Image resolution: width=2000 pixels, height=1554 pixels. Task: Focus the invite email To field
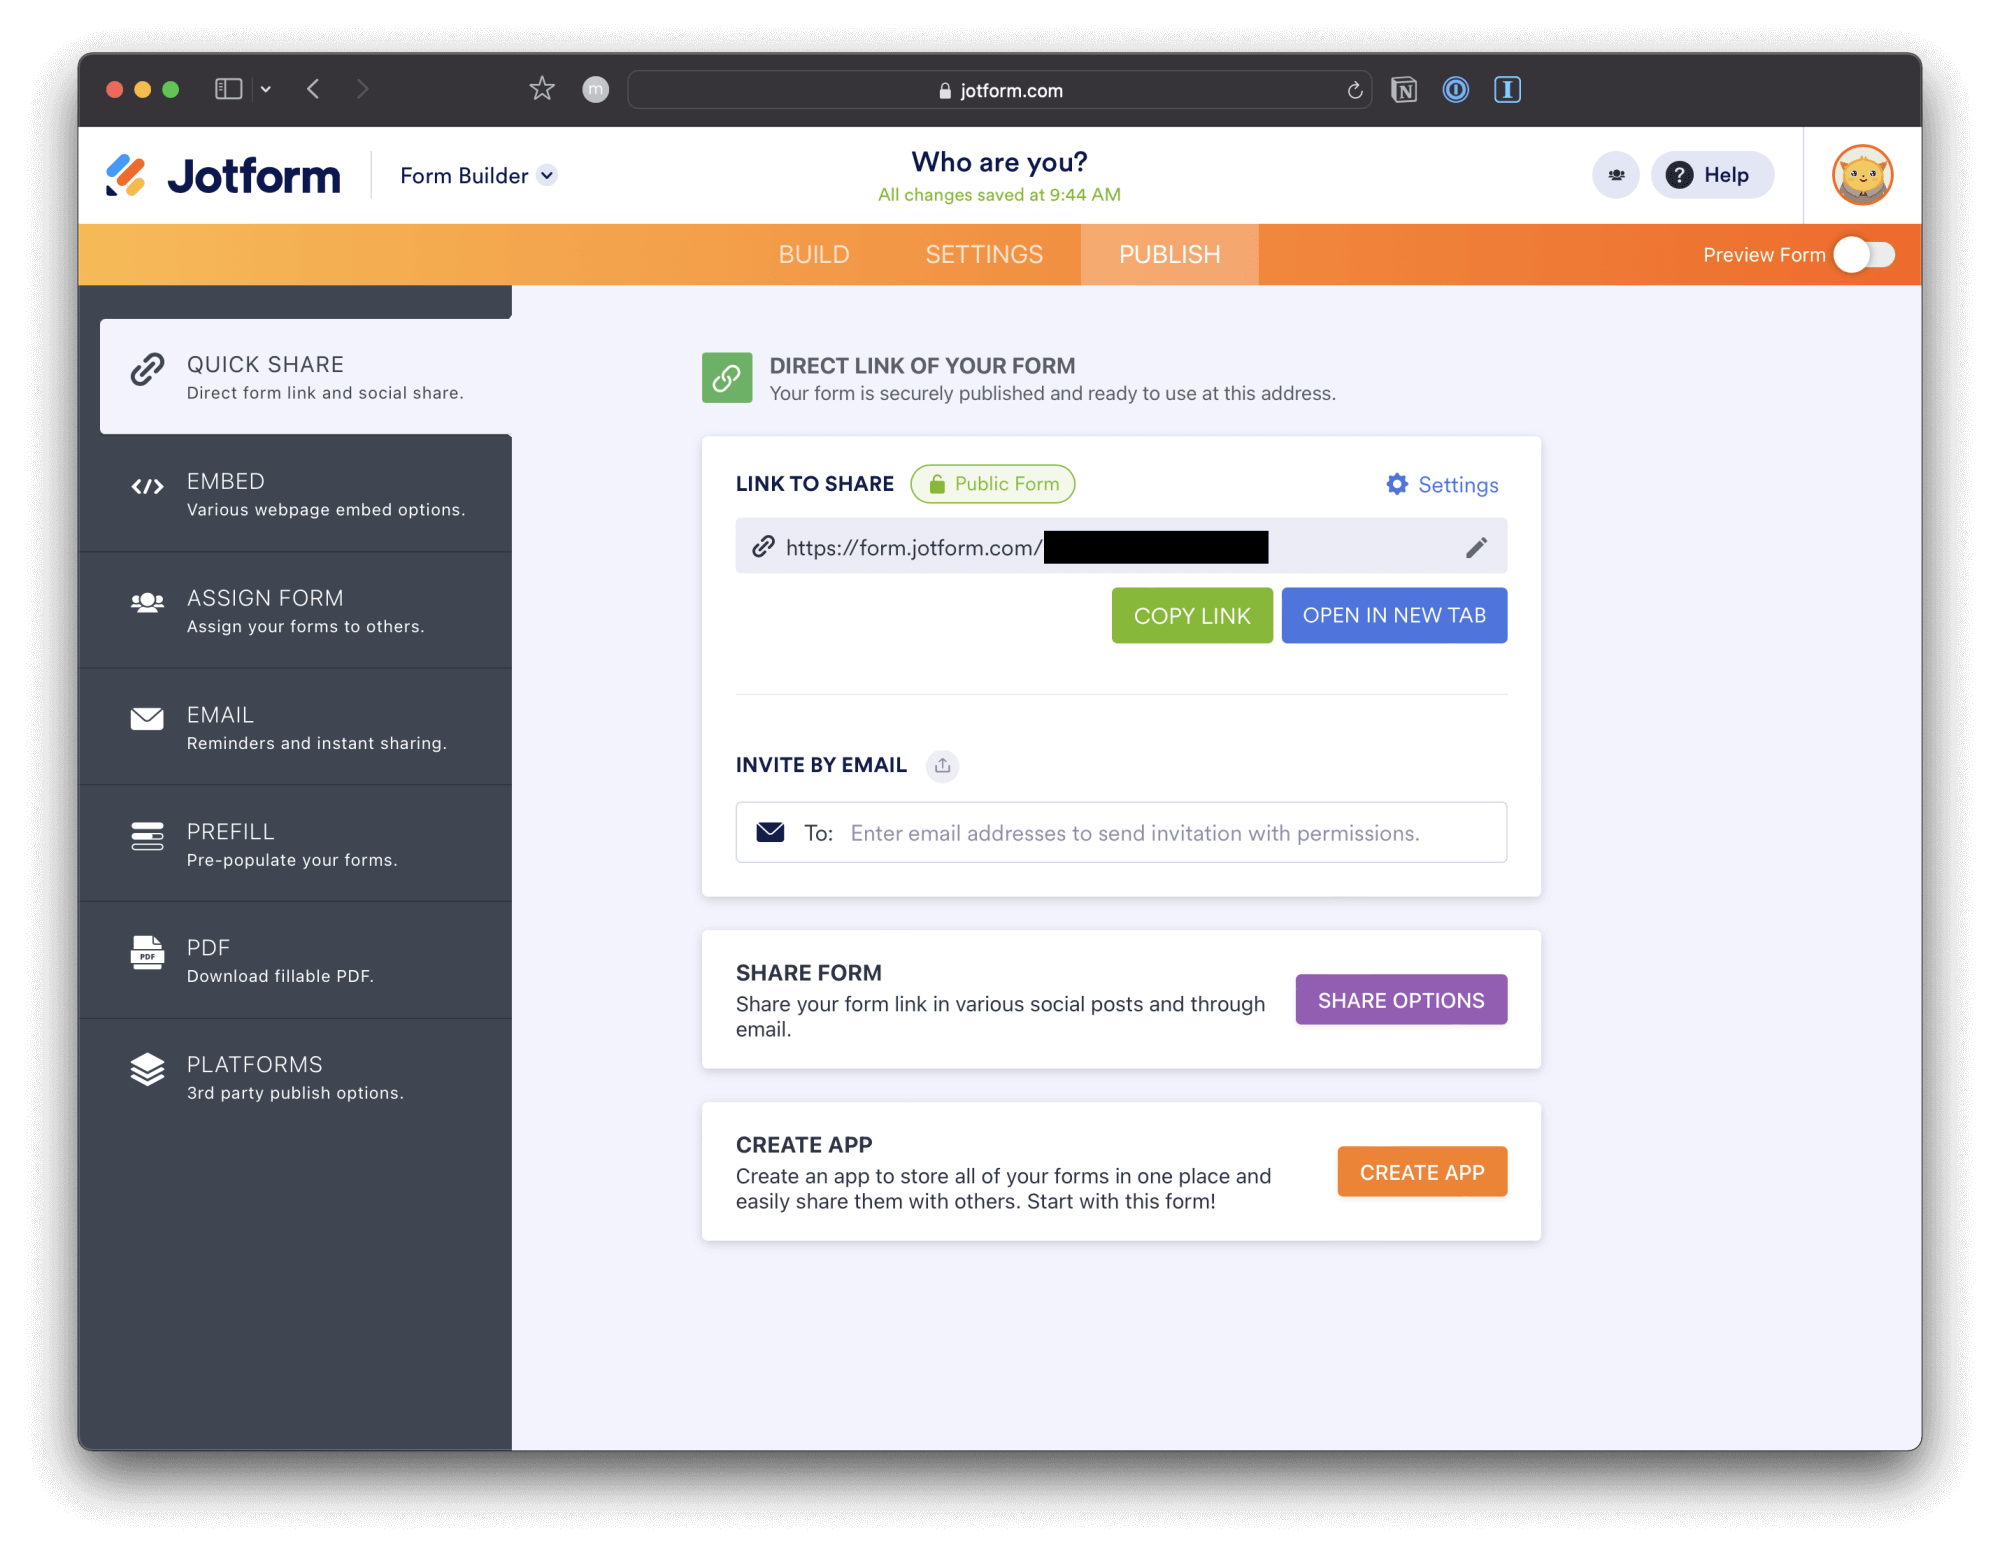pyautogui.click(x=1121, y=832)
